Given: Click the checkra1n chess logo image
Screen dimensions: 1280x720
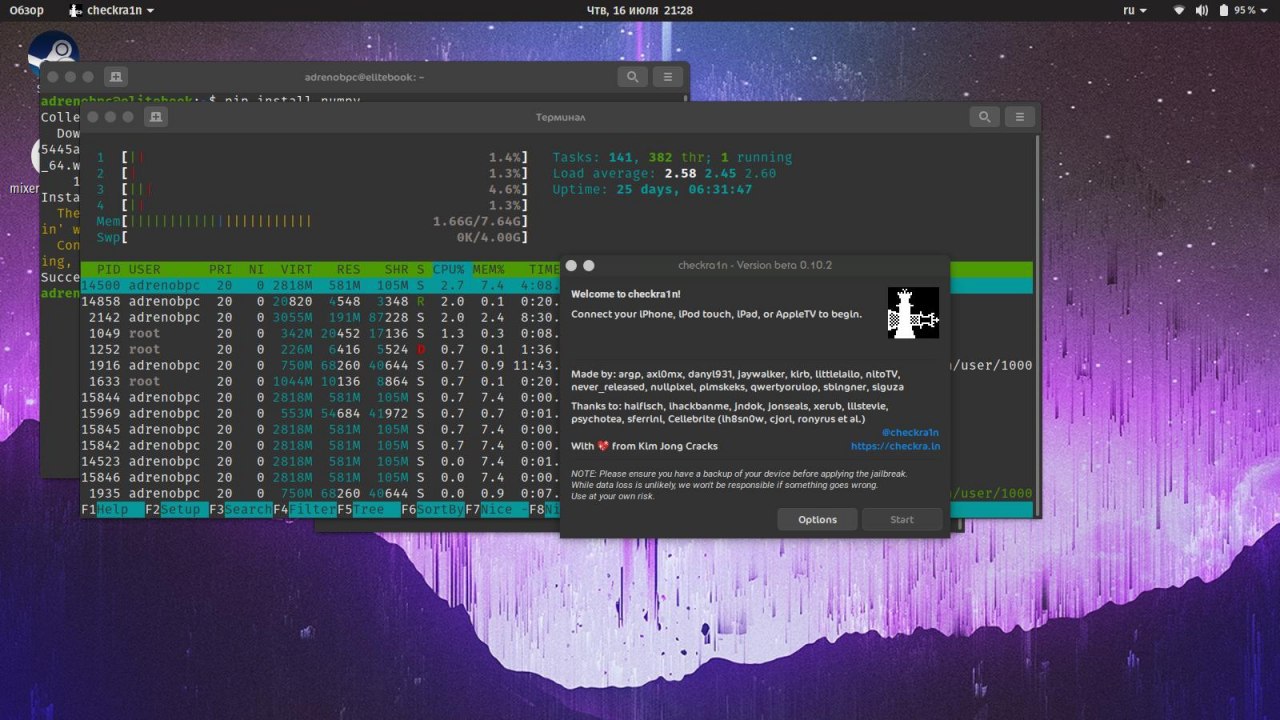Looking at the screenshot, I should pos(913,313).
